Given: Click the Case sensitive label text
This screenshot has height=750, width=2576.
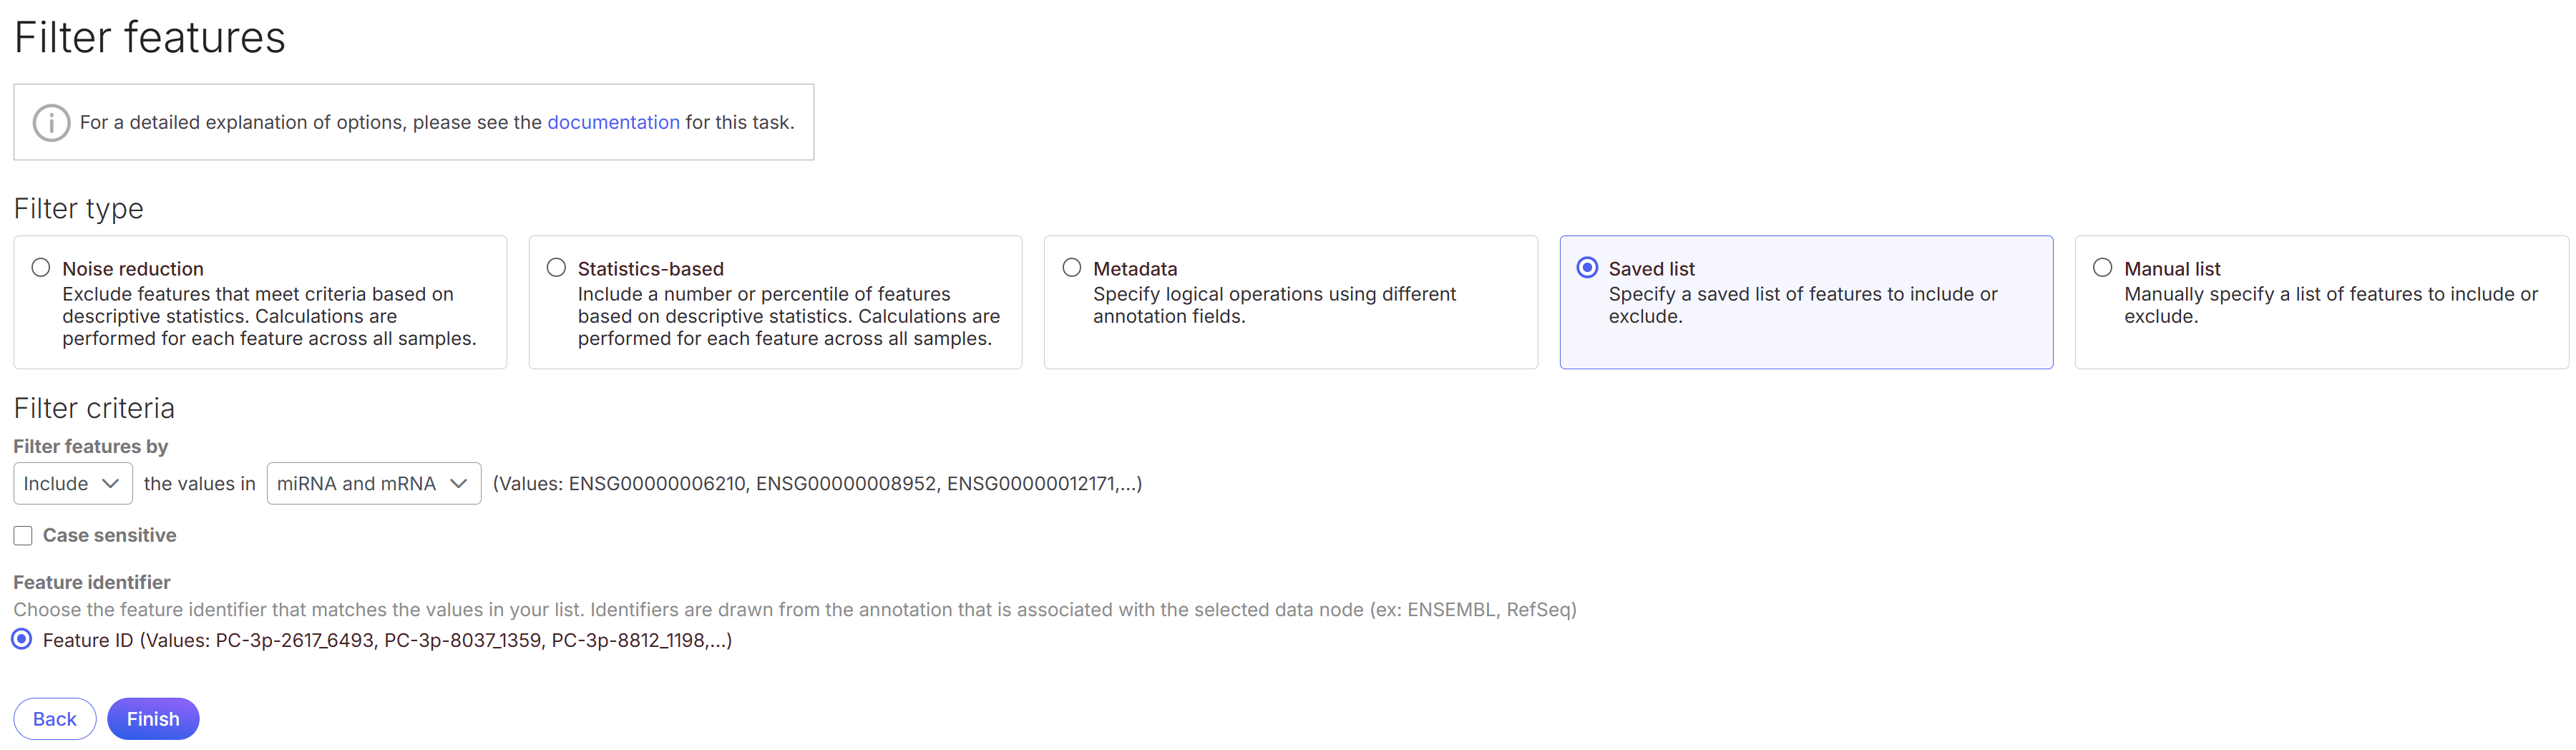Looking at the screenshot, I should pyautogui.click(x=109, y=536).
